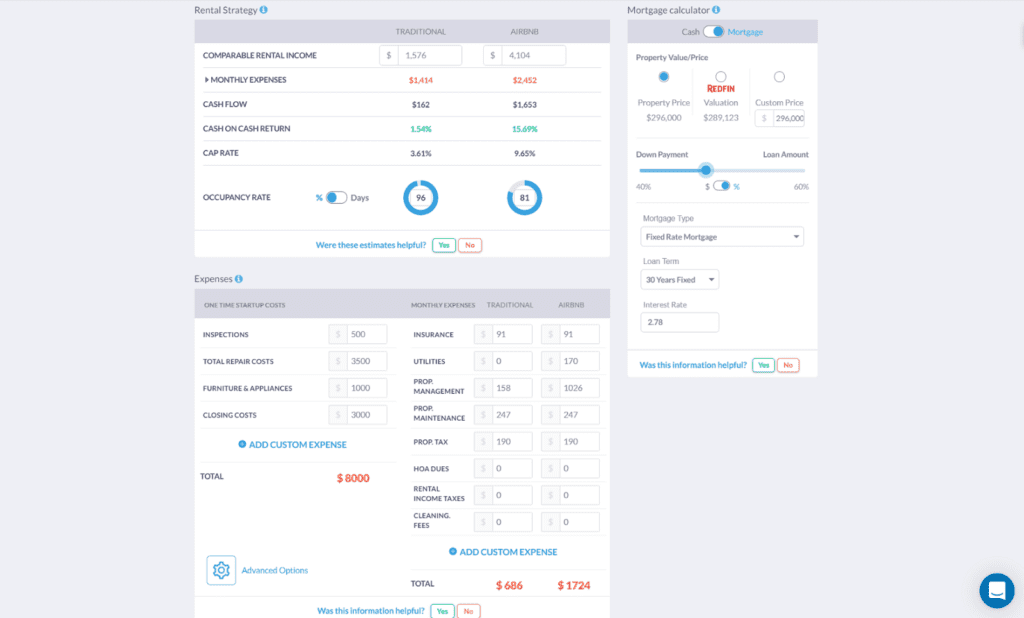Click Yes on 'Were these estimates helpful?'
The image size is (1024, 618).
point(442,244)
